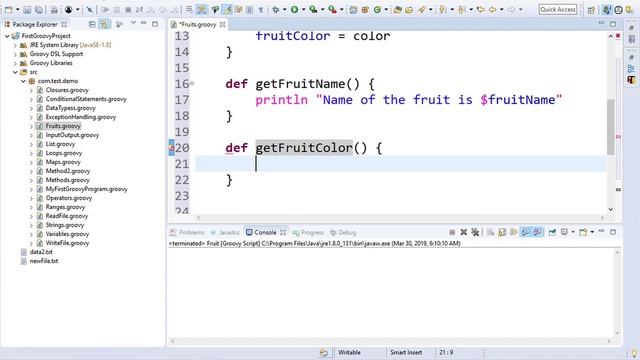Toggle Mark Occurrences toolbar button

coord(228,9)
